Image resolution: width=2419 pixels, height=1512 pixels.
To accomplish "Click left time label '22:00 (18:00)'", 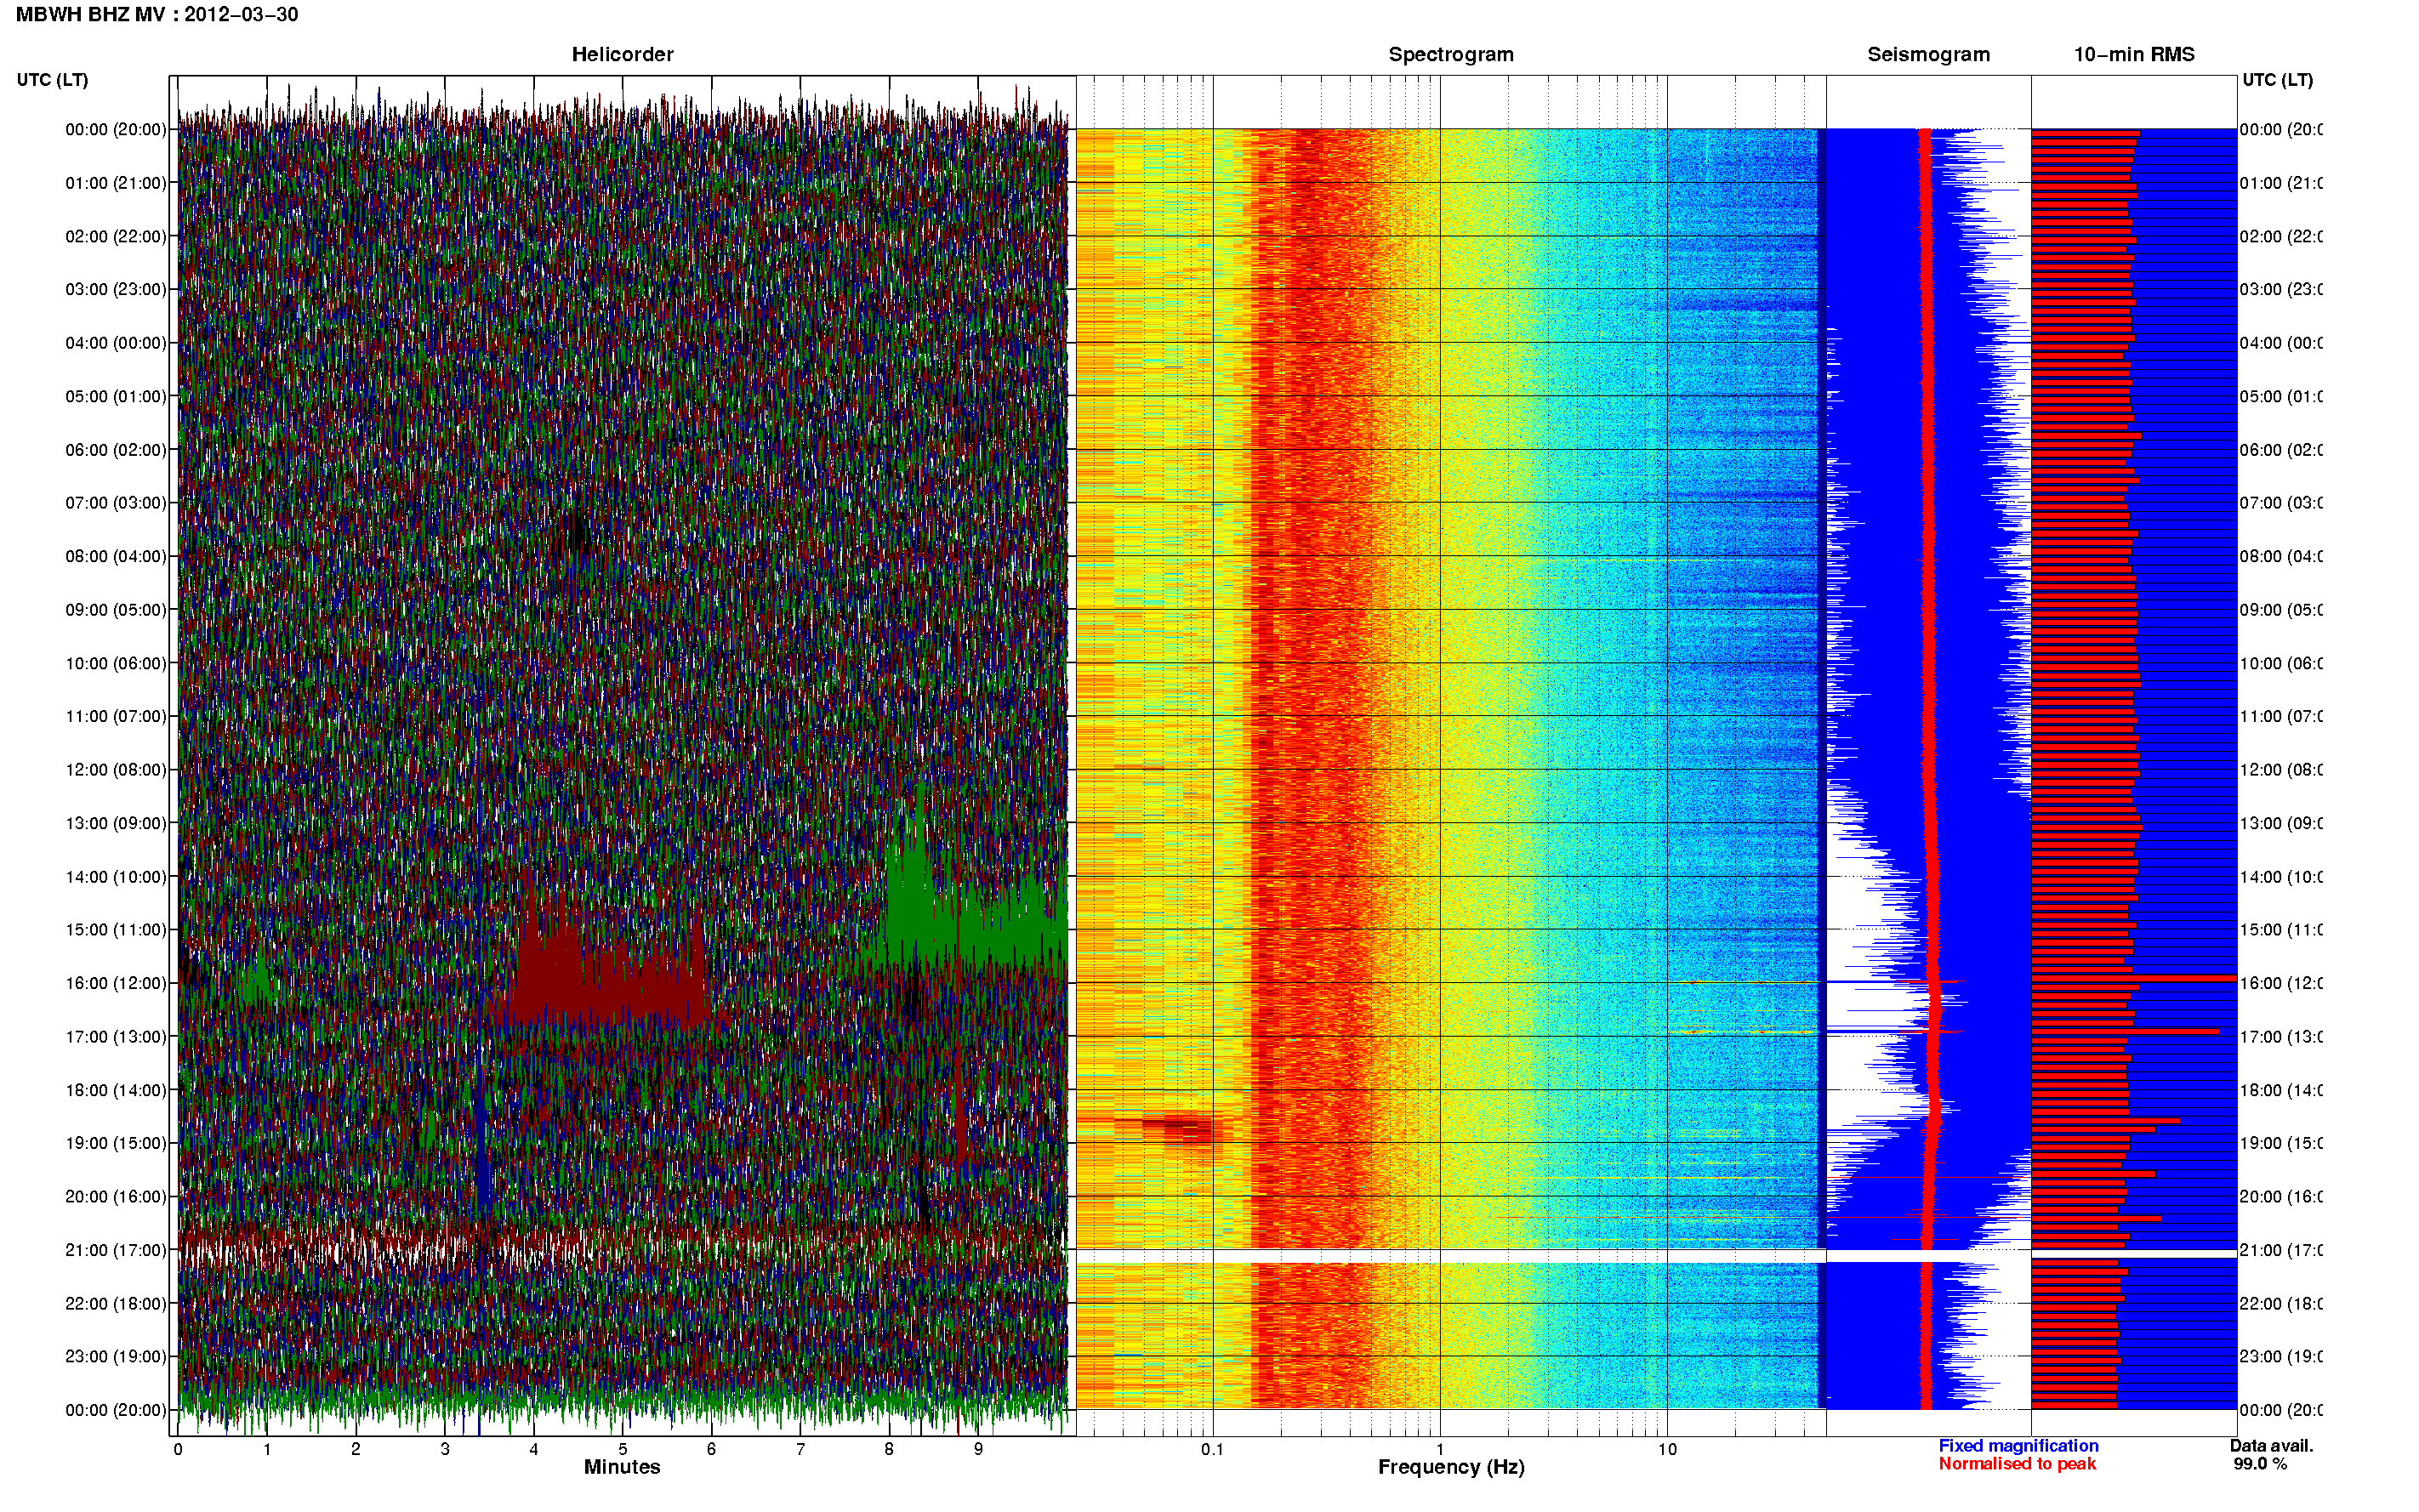I will 116,1303.
